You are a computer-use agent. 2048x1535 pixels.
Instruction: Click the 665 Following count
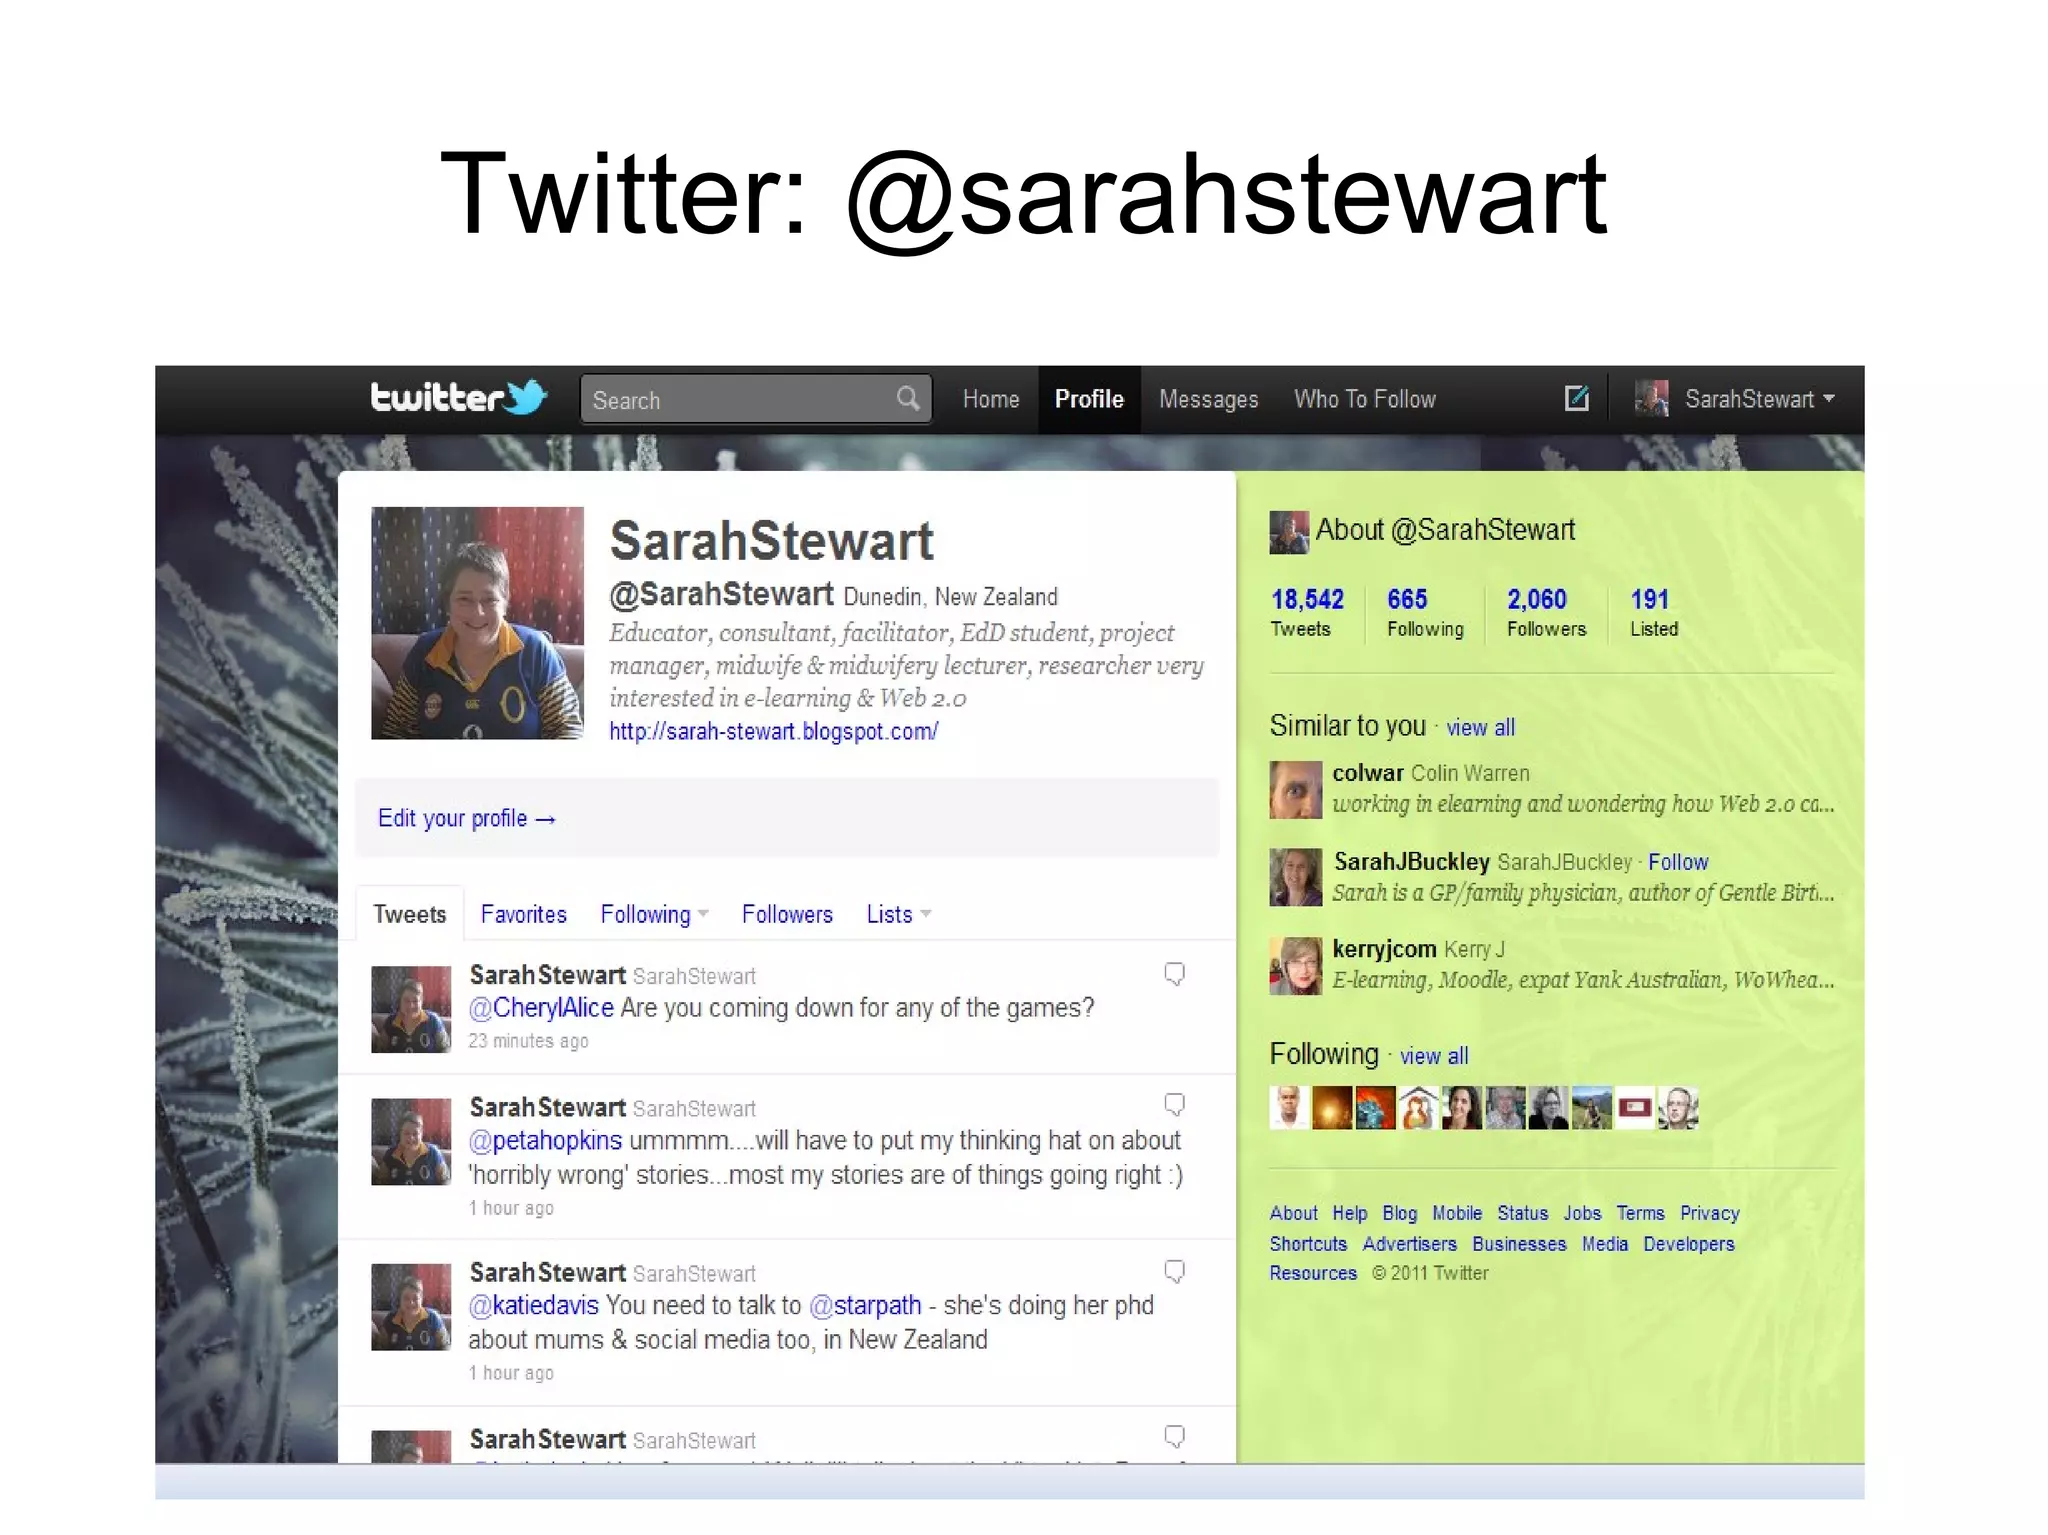click(x=1425, y=612)
